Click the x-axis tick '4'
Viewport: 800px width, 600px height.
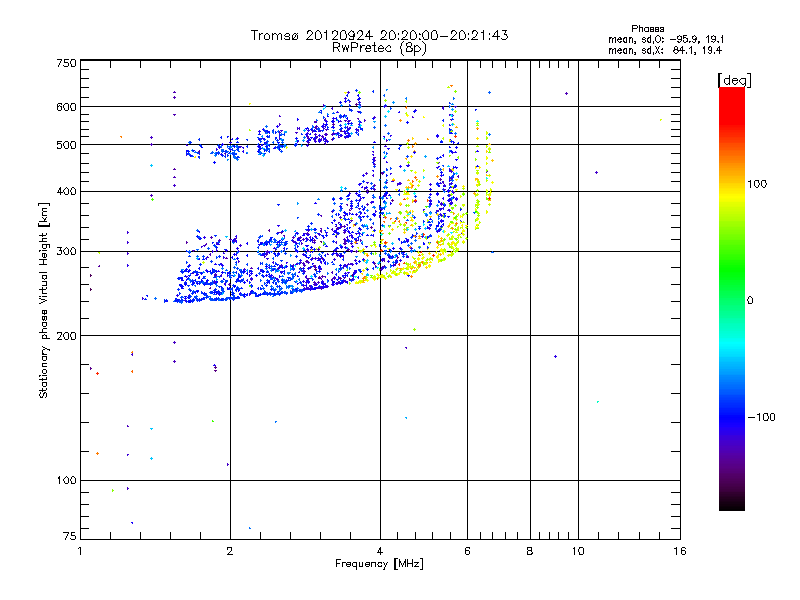(380, 551)
